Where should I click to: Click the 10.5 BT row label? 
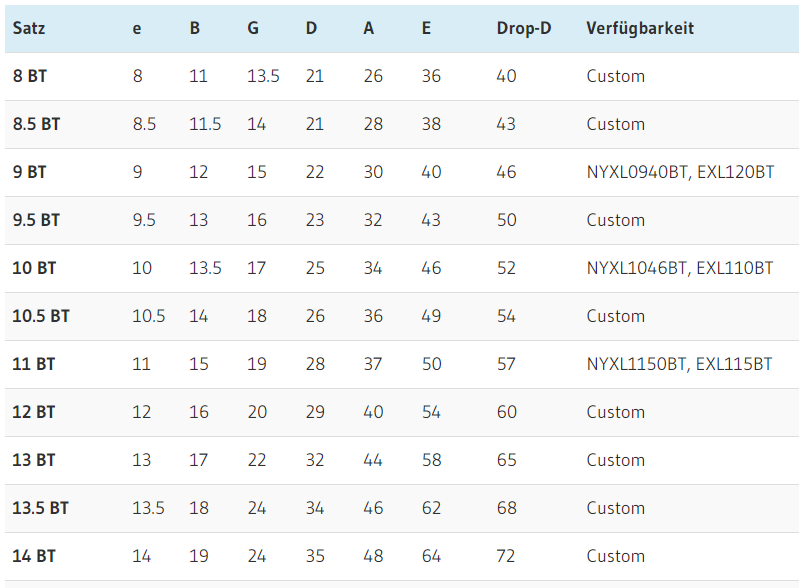pyautogui.click(x=41, y=316)
